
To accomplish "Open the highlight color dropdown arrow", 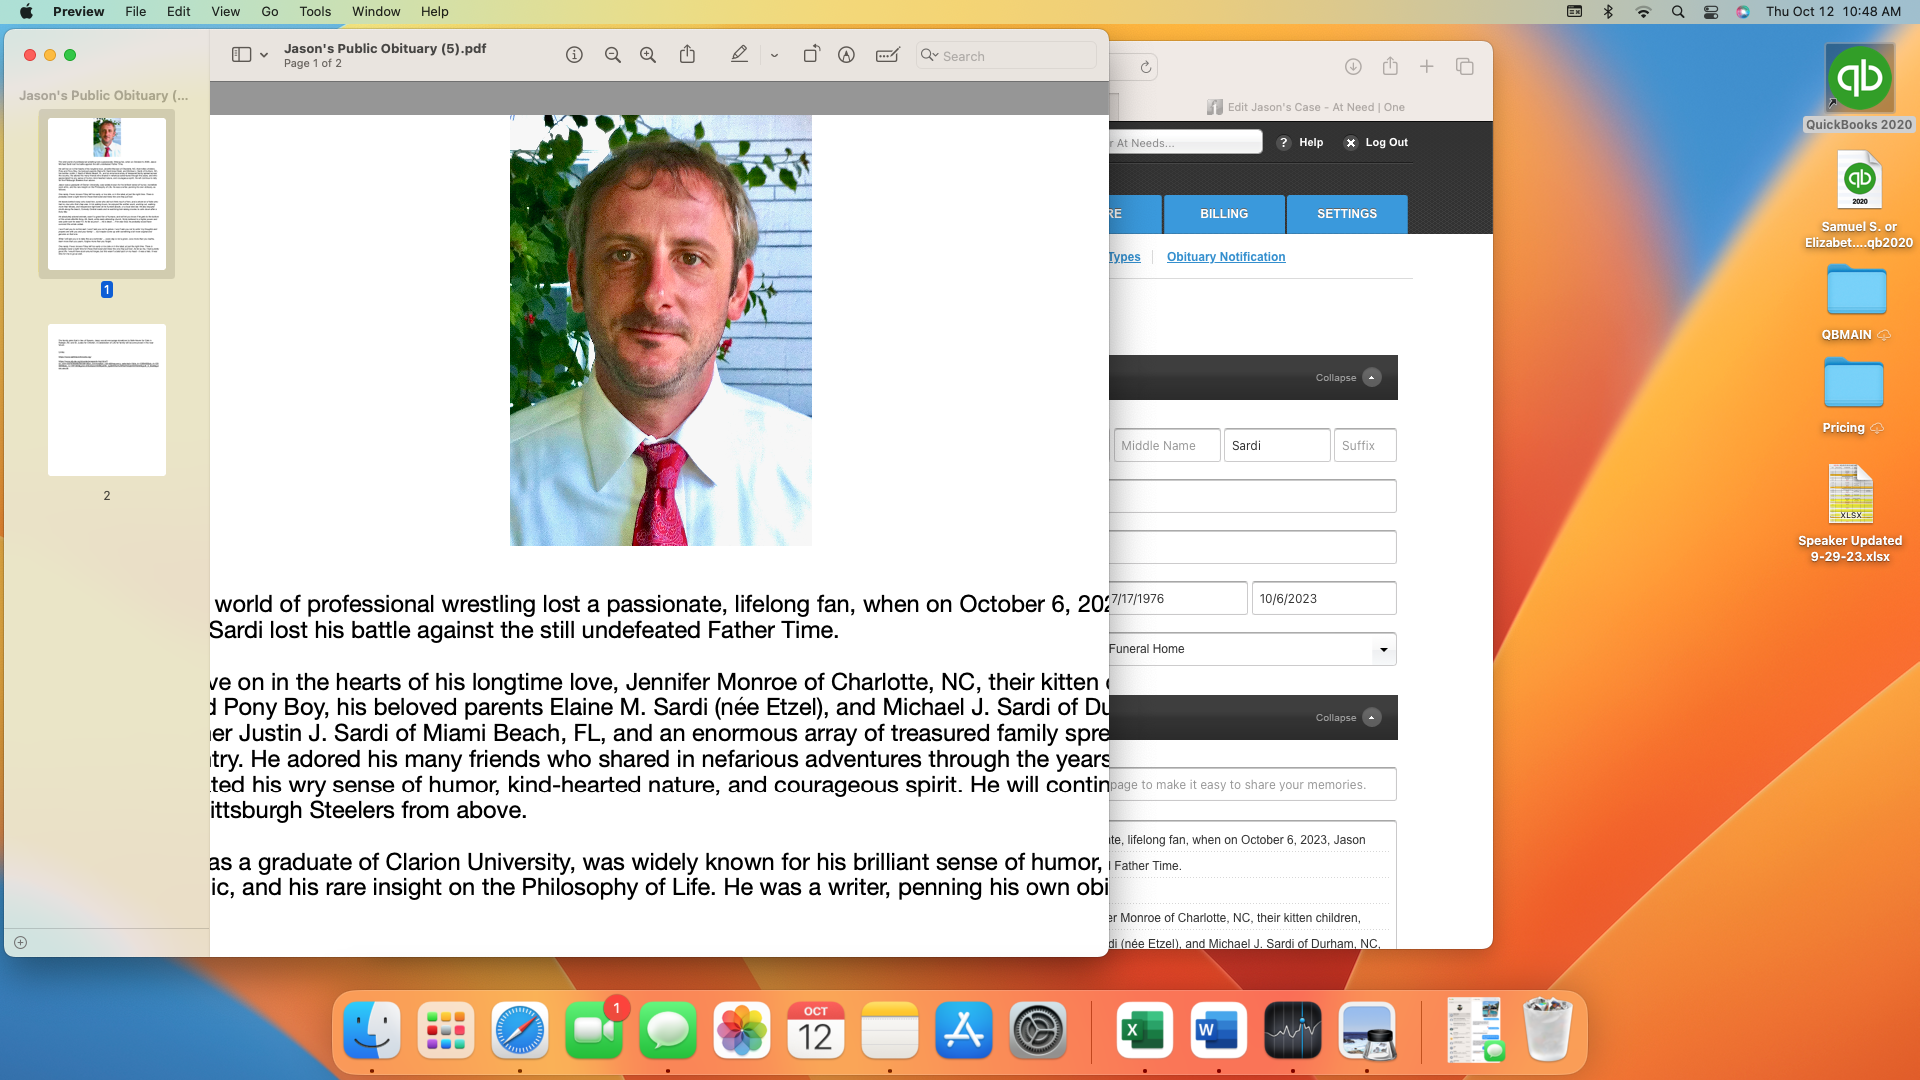I will 774,56.
